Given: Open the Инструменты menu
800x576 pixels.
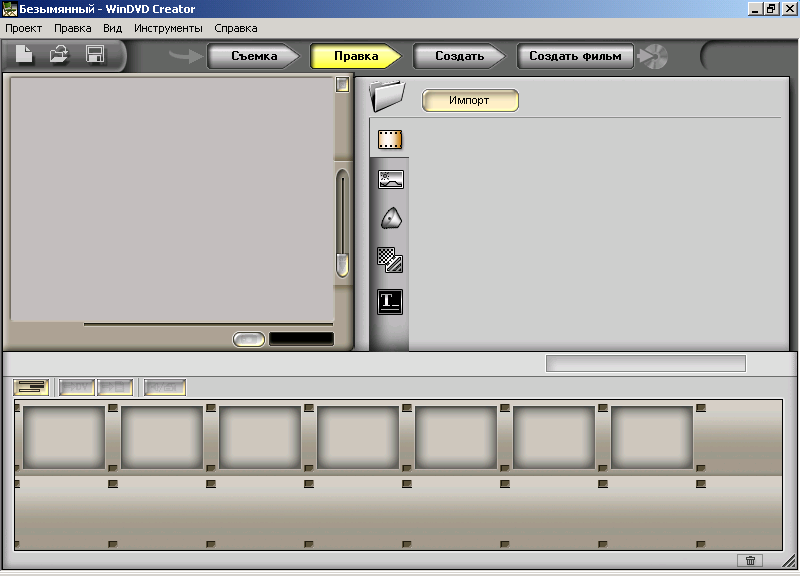Looking at the screenshot, I should point(168,29).
